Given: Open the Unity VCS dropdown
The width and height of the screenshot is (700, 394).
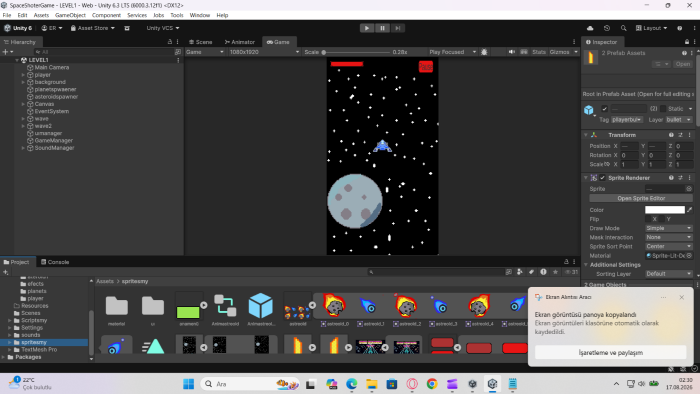Looking at the screenshot, I should (163, 28).
